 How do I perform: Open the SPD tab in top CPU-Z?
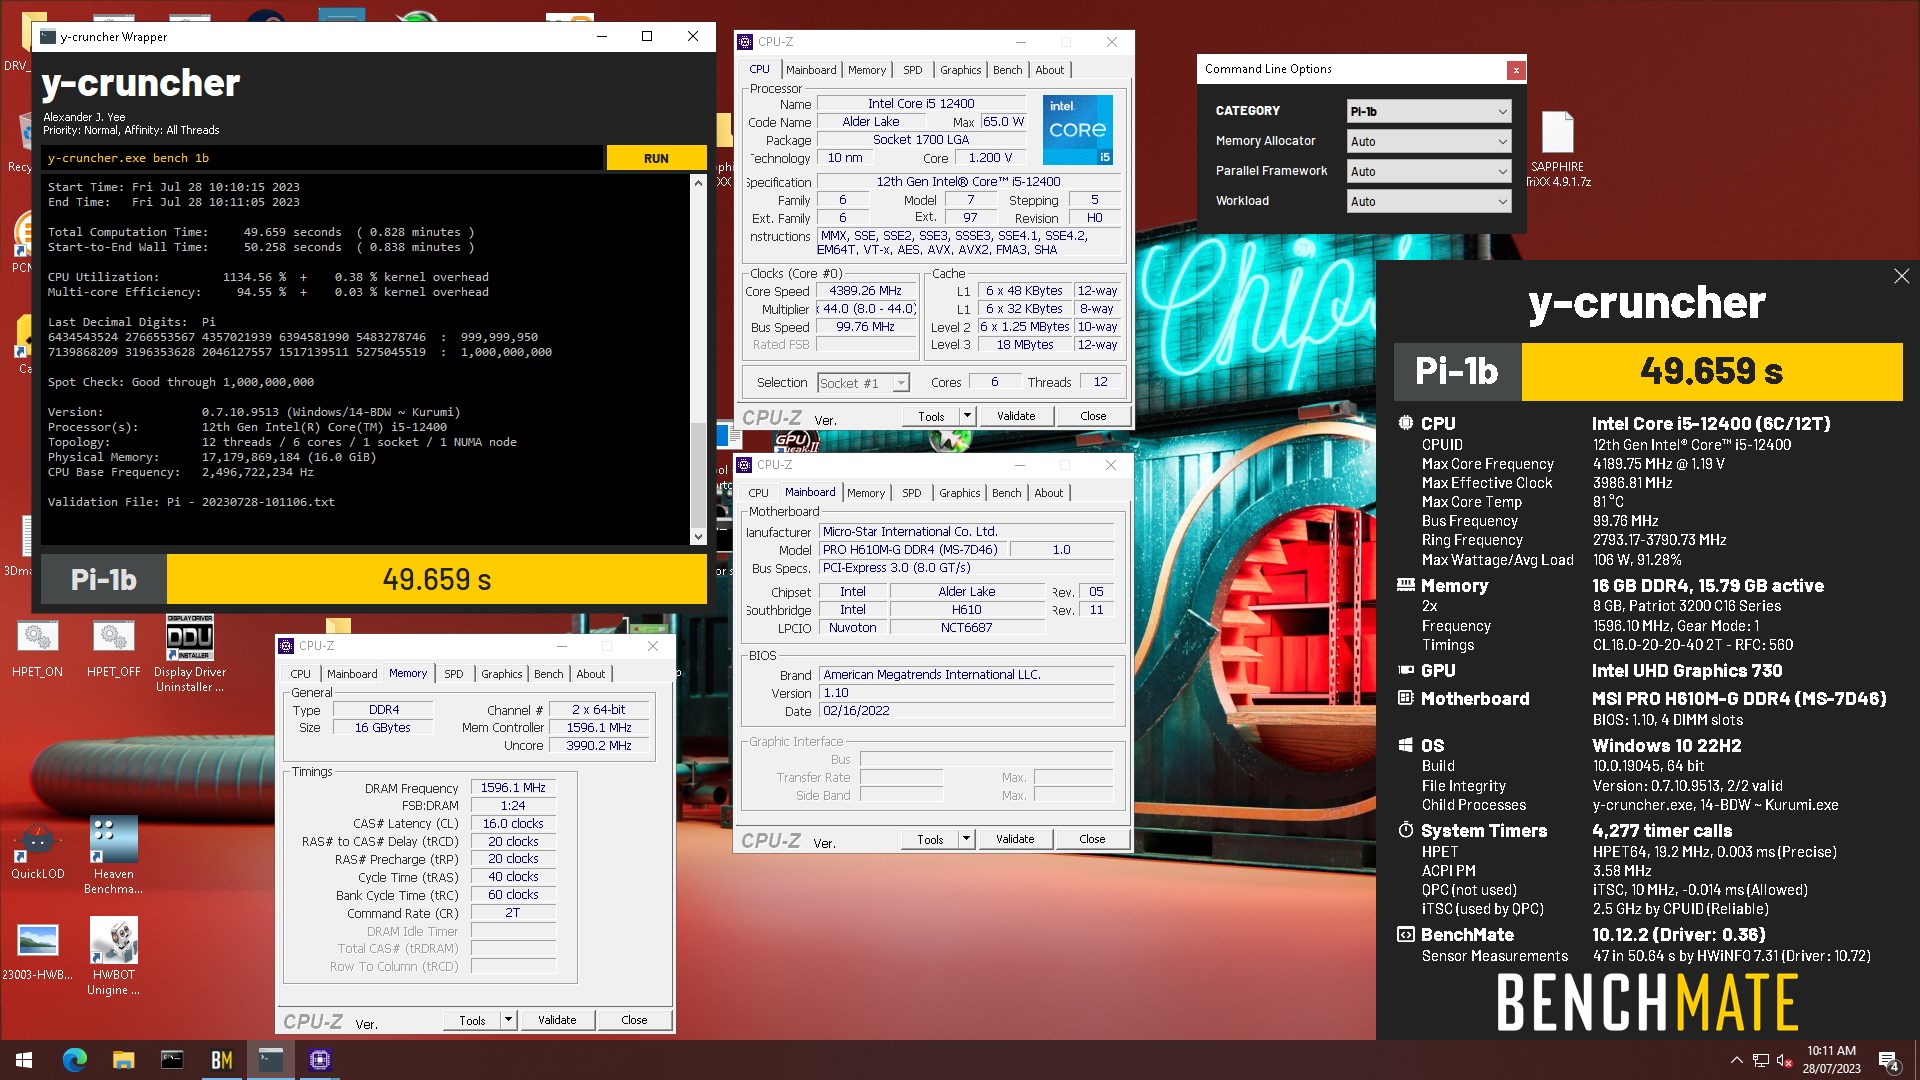coord(912,70)
